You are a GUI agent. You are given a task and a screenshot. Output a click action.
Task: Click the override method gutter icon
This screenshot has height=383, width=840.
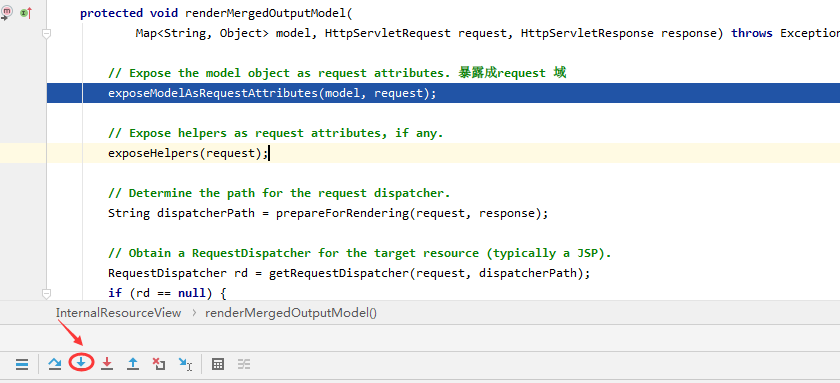tap(7, 13)
